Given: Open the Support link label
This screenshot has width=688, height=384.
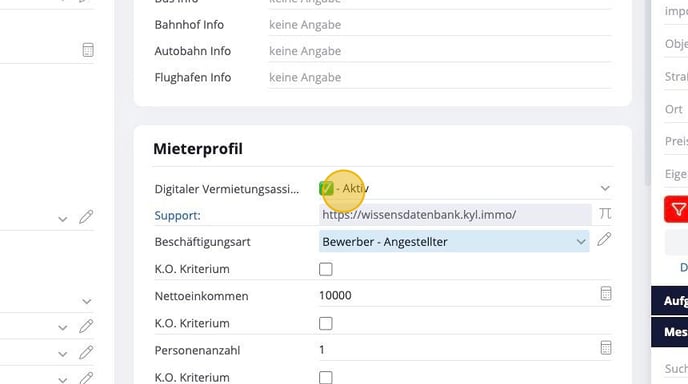Looking at the screenshot, I should tap(177, 215).
